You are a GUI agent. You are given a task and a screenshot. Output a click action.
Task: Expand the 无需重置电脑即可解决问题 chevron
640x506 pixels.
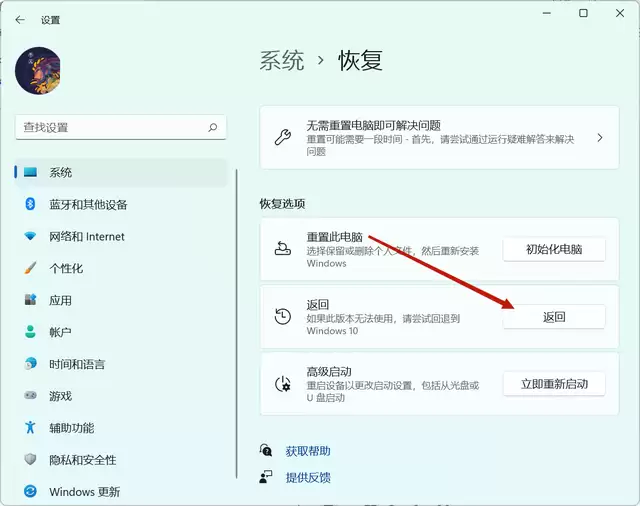tap(599, 138)
